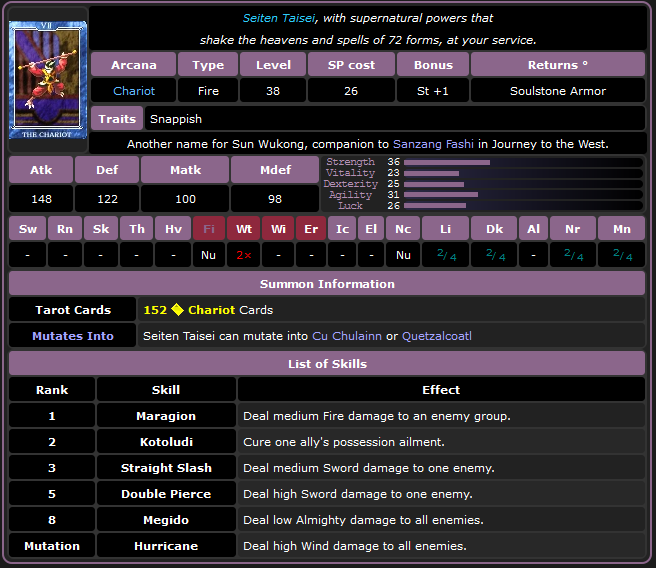The image size is (656, 568).
Task: Click the Strength stat bar
Action: (447, 162)
